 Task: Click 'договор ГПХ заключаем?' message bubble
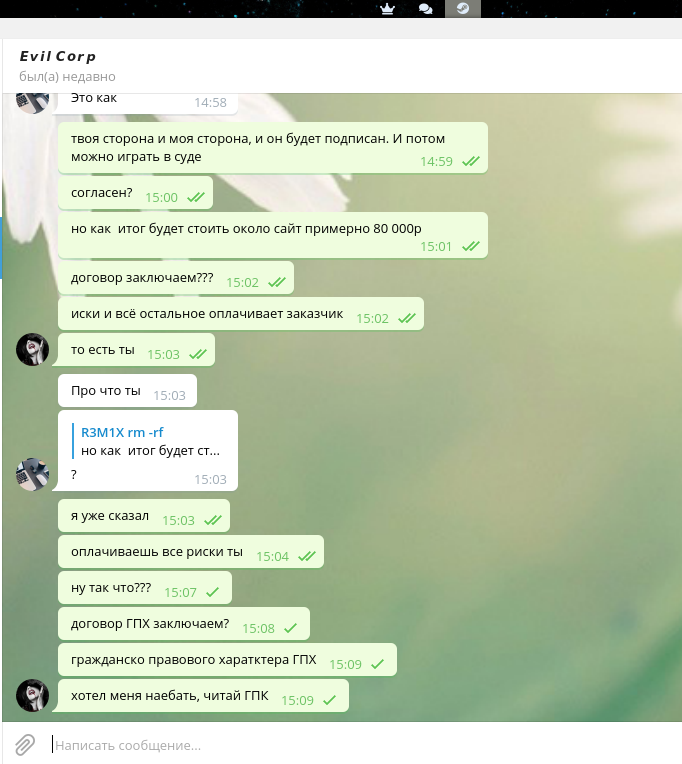pos(184,624)
